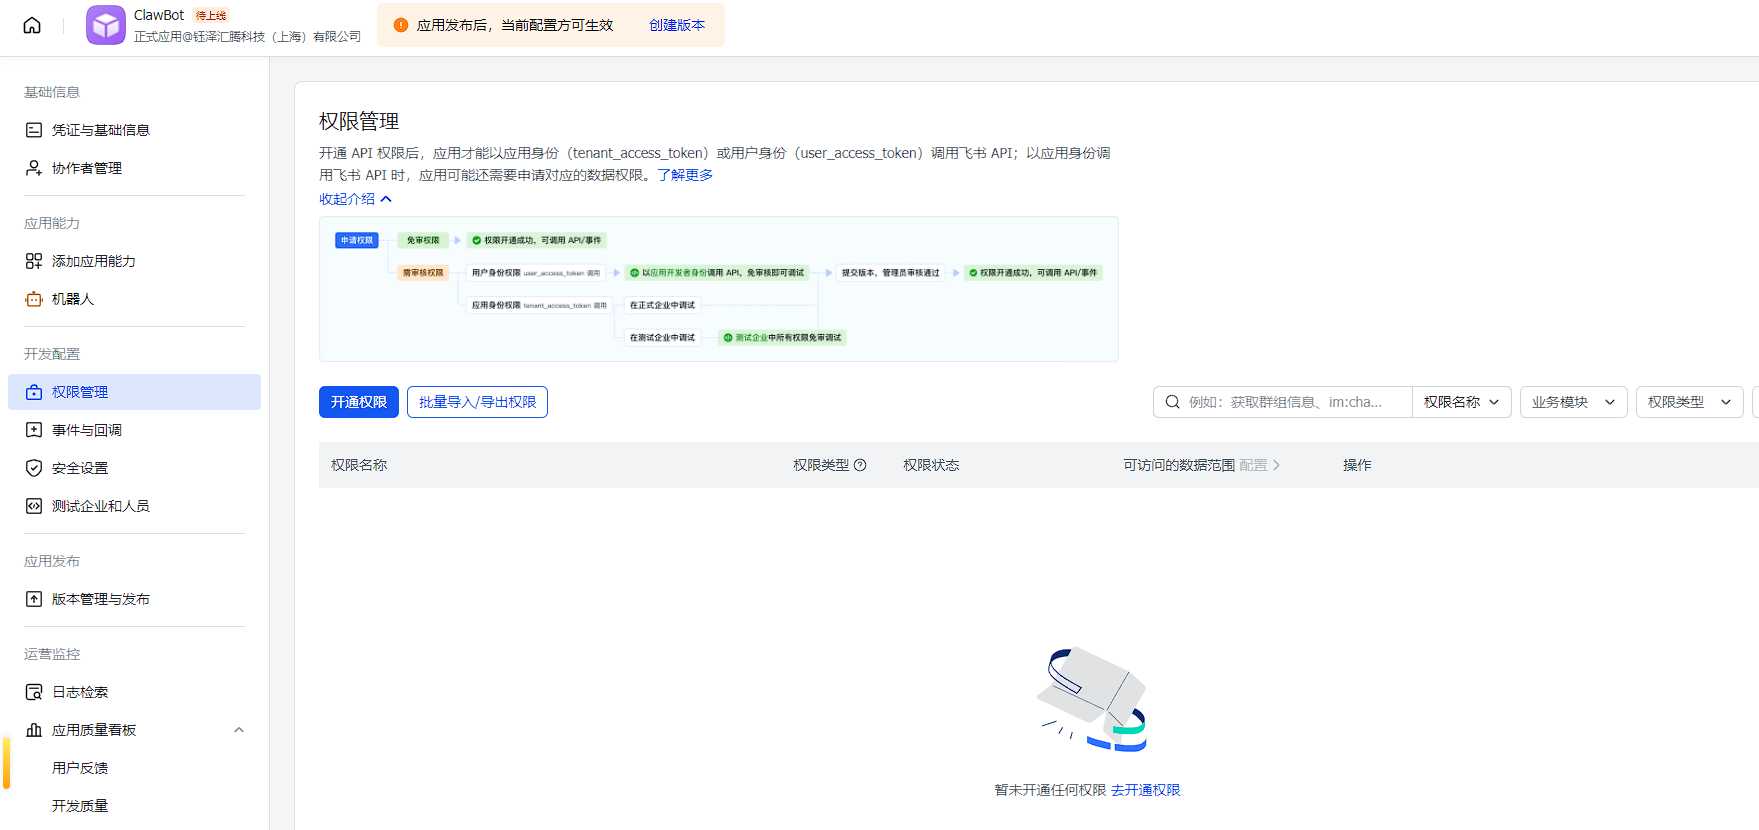
Task: Go to 版本管理与发布 menu item
Action: click(x=101, y=599)
